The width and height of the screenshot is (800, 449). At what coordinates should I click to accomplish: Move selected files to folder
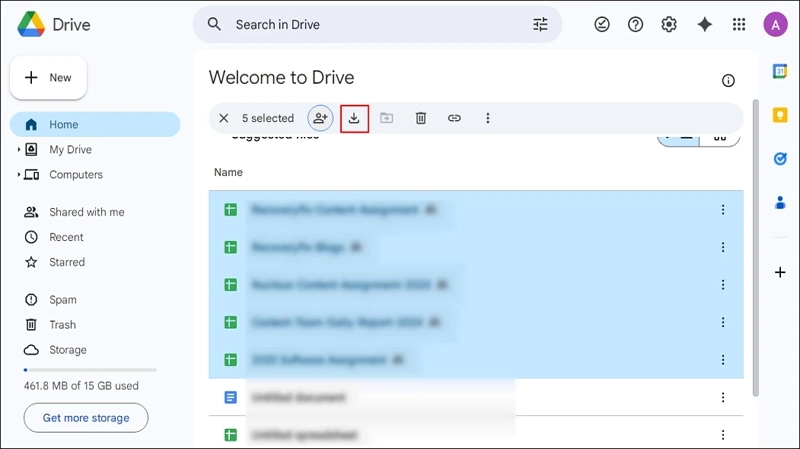(x=387, y=118)
